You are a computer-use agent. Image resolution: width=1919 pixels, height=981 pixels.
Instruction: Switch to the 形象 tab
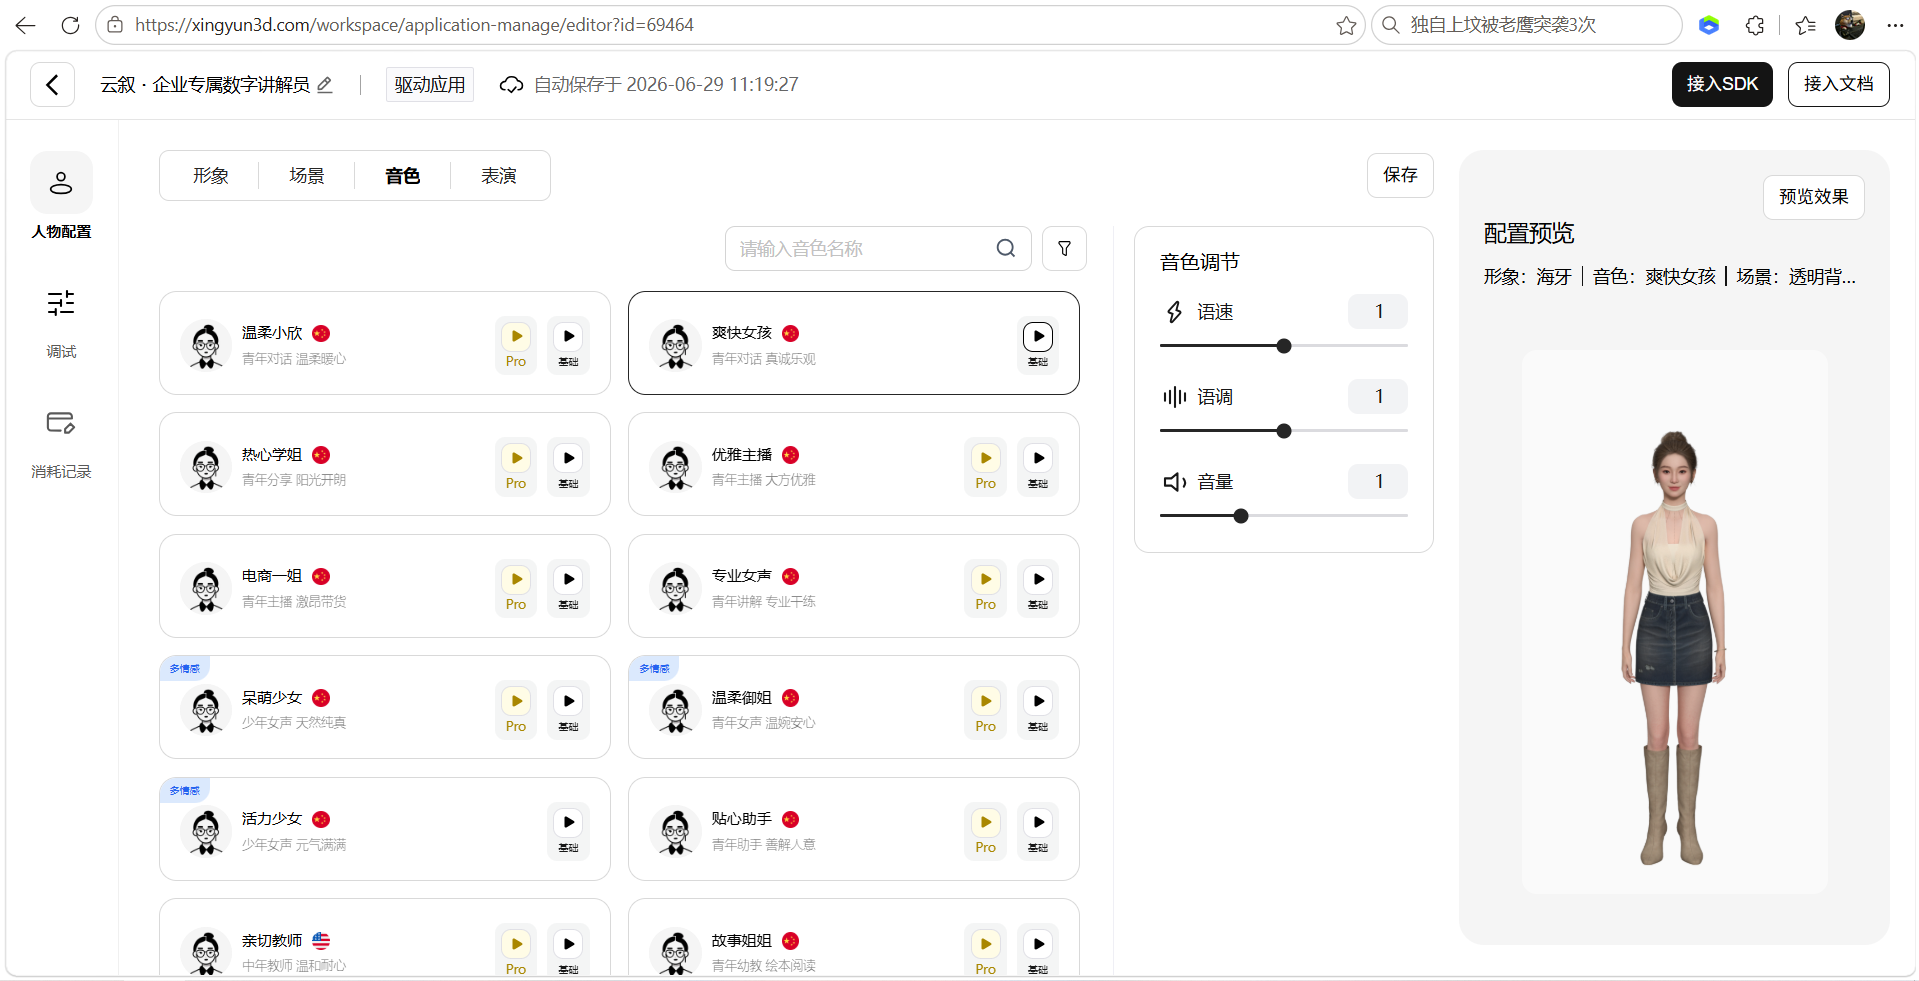click(x=211, y=176)
